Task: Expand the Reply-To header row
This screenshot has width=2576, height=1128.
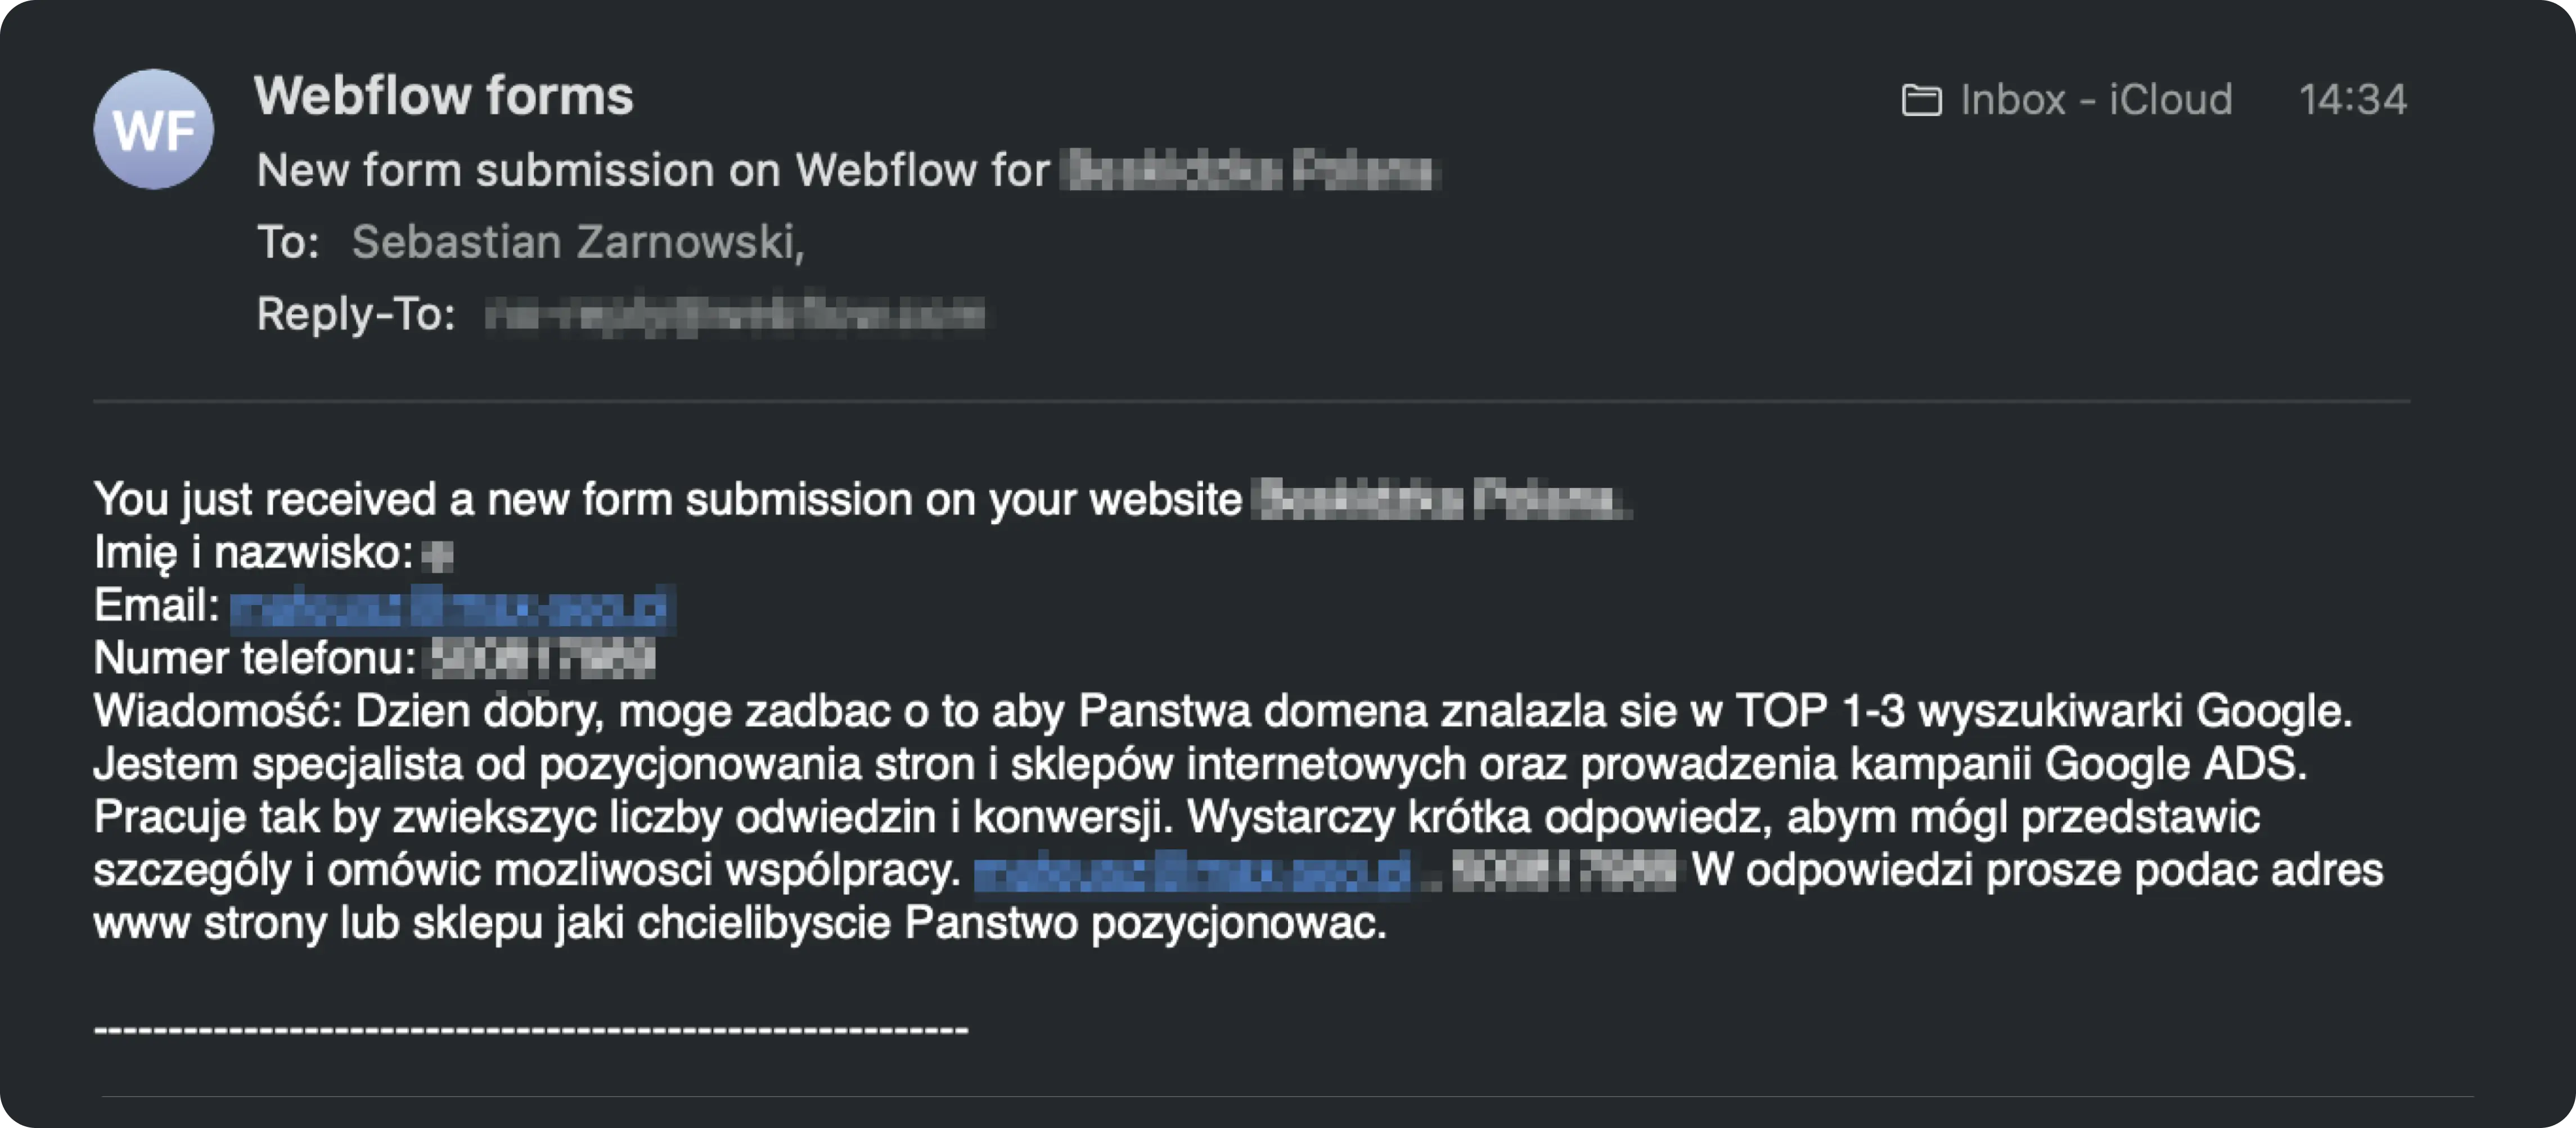Action: click(x=355, y=315)
